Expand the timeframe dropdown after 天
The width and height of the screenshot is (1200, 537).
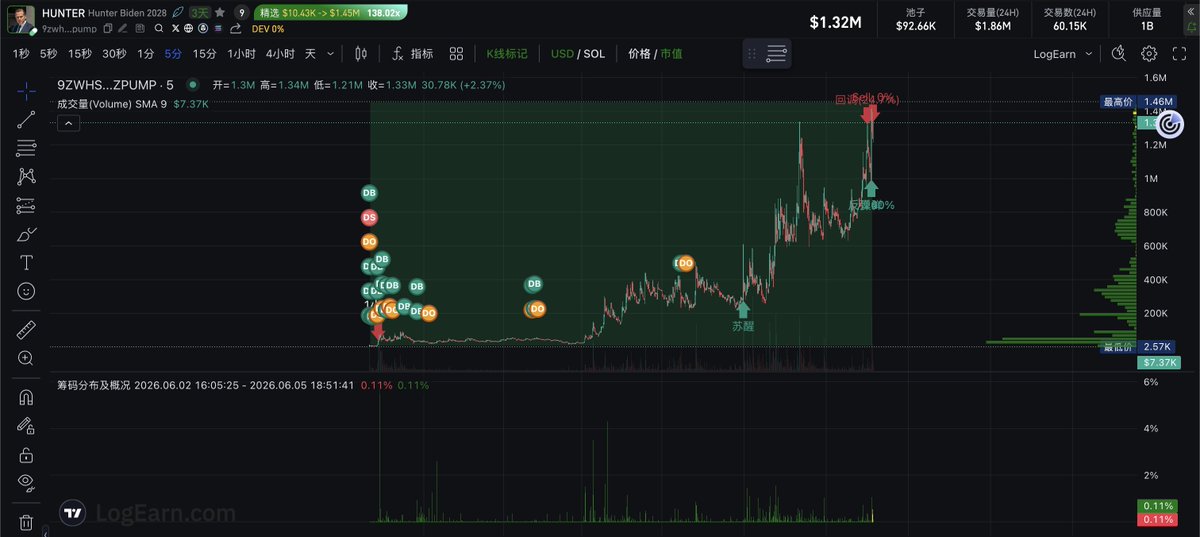pyautogui.click(x=330, y=54)
